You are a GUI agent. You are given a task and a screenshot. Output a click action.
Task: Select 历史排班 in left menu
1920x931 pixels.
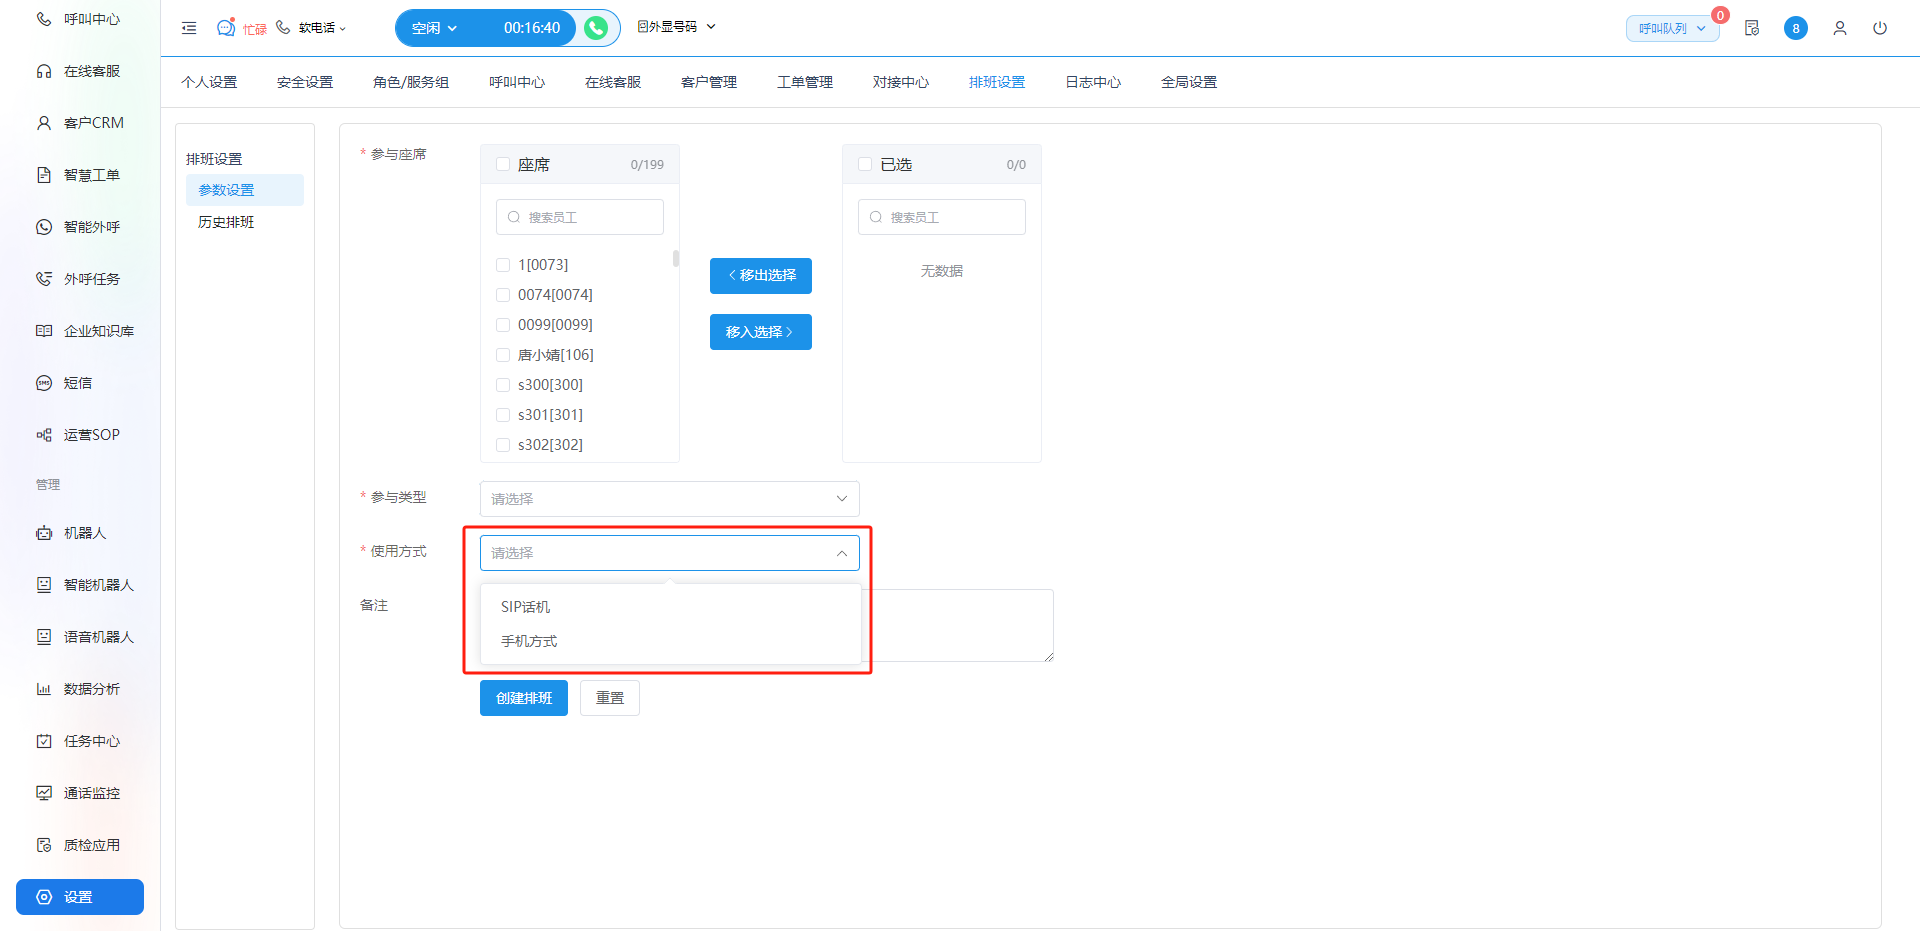coord(245,222)
